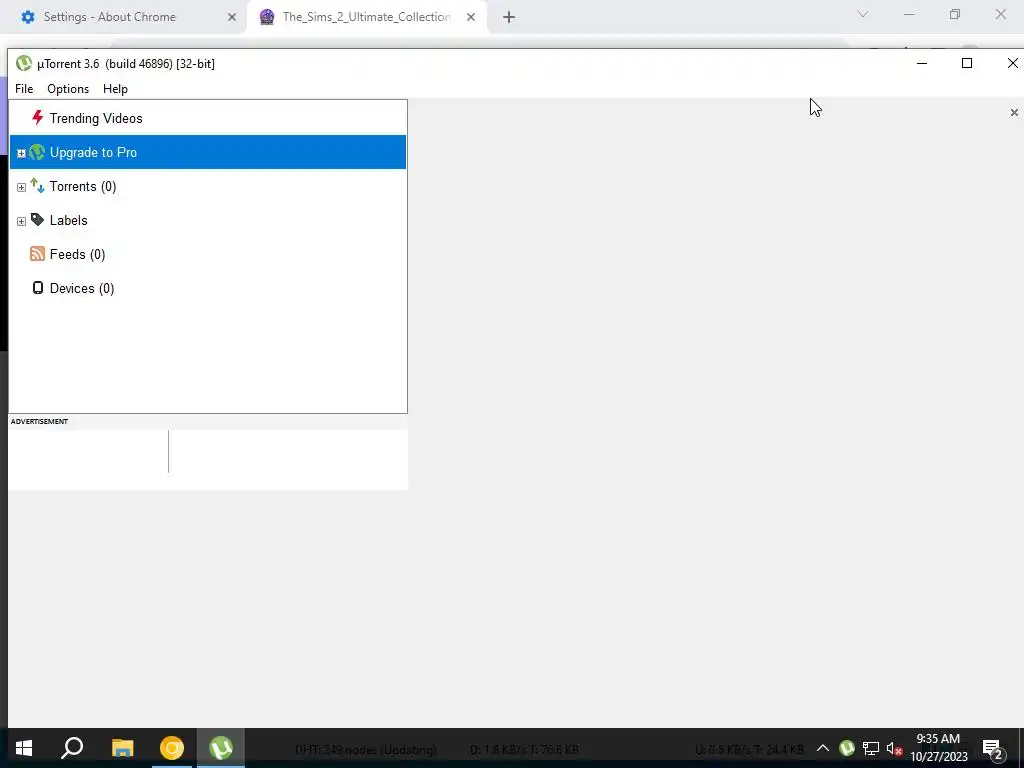
Task: Click the red lightning Trending Videos icon
Action: [37, 118]
